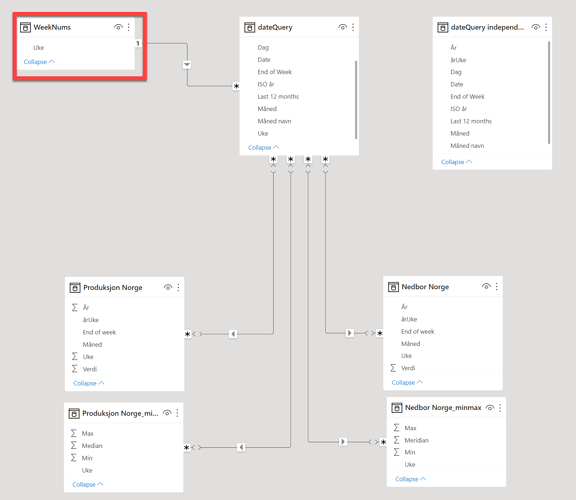576x500 pixels.
Task: Toggle visibility of dateQuery table
Action: pos(342,27)
